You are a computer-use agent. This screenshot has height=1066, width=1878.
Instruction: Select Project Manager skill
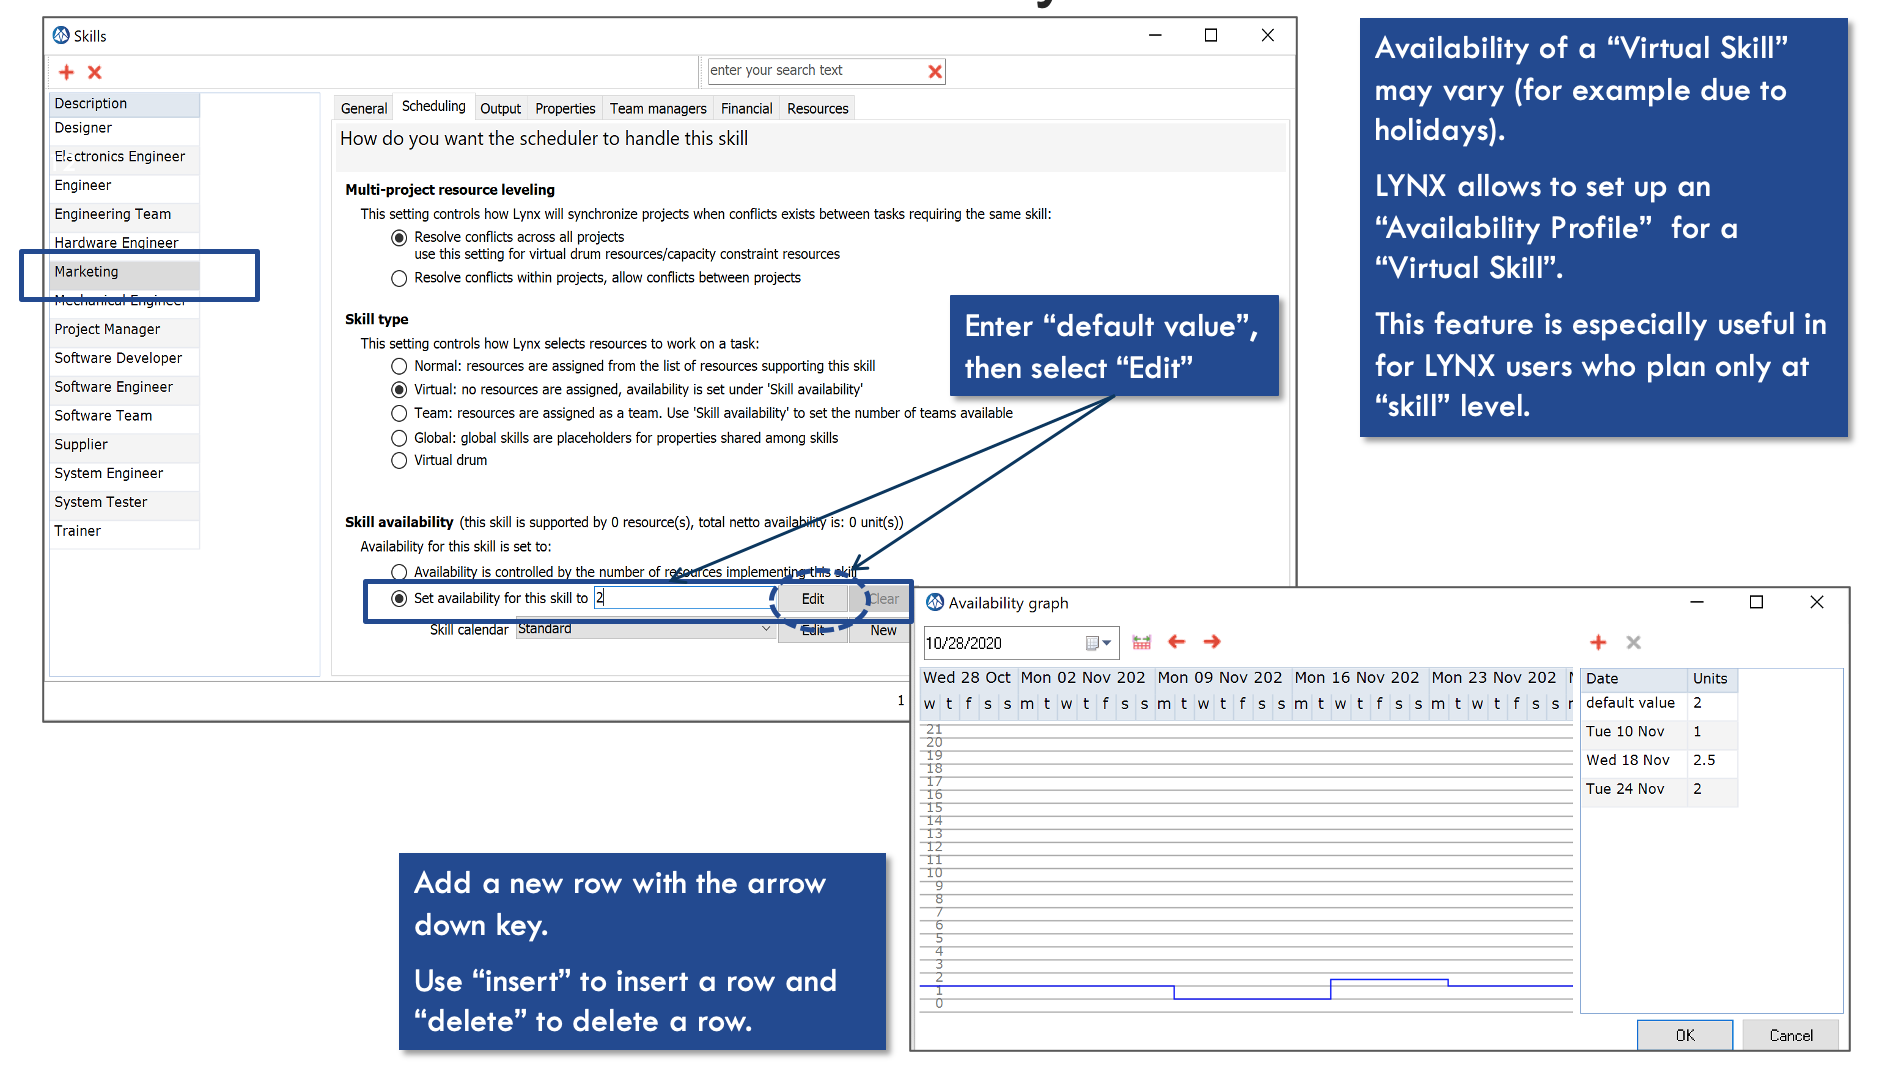coord(124,330)
